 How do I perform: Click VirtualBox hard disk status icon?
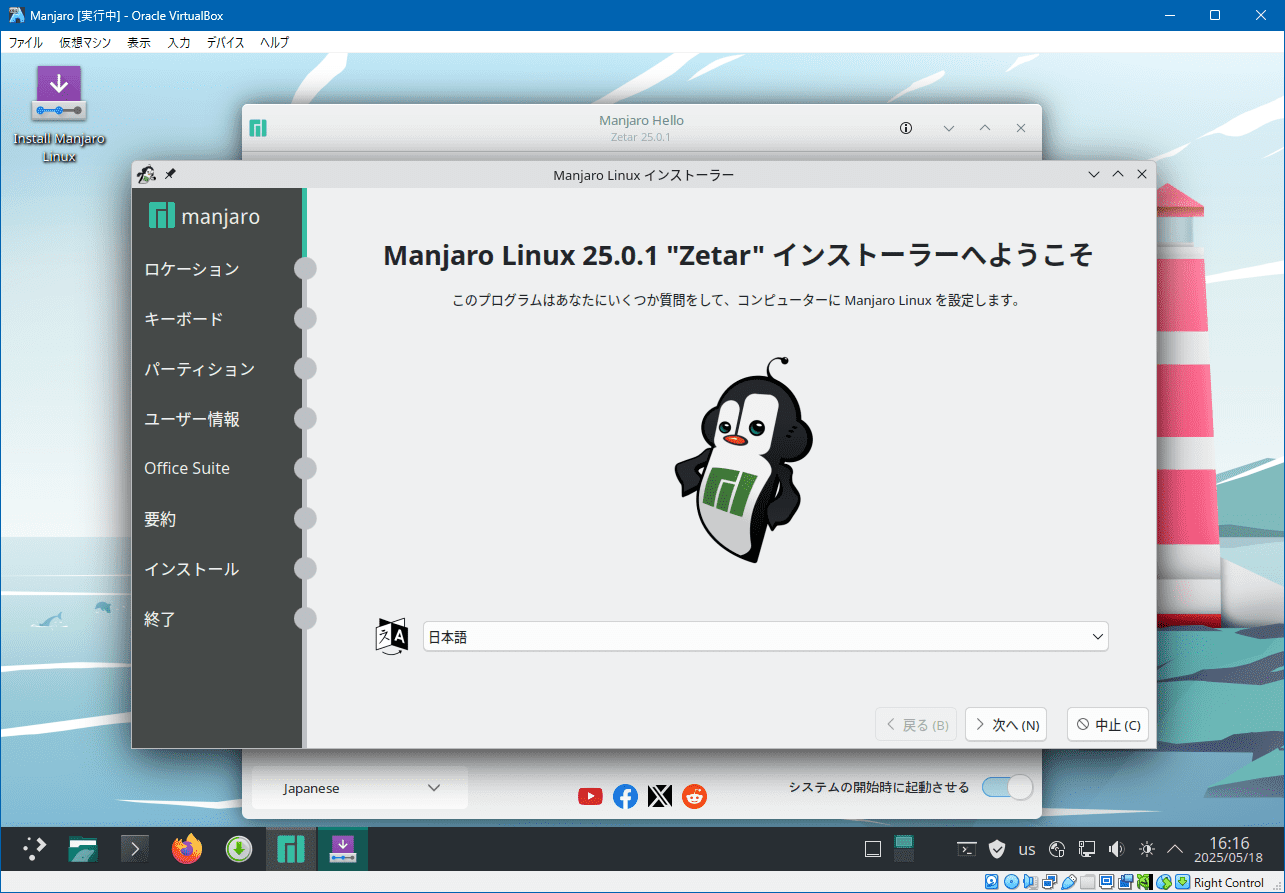[x=992, y=882]
